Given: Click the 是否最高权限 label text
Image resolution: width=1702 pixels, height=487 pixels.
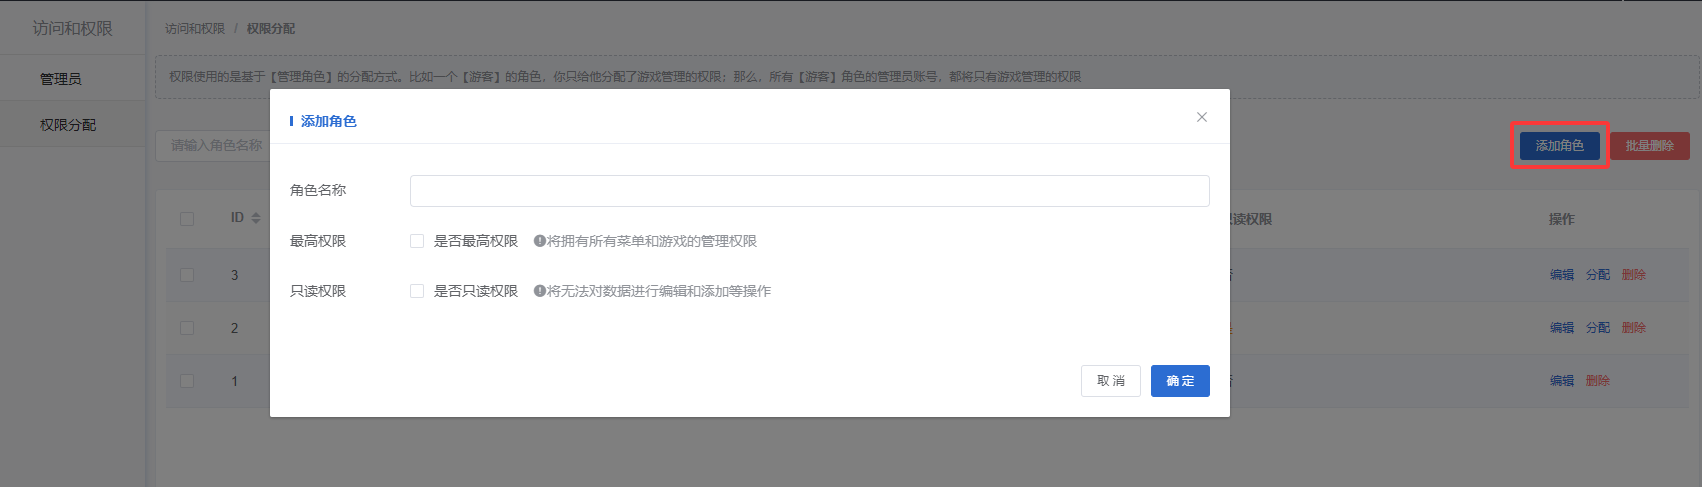Looking at the screenshot, I should click(x=476, y=241).
